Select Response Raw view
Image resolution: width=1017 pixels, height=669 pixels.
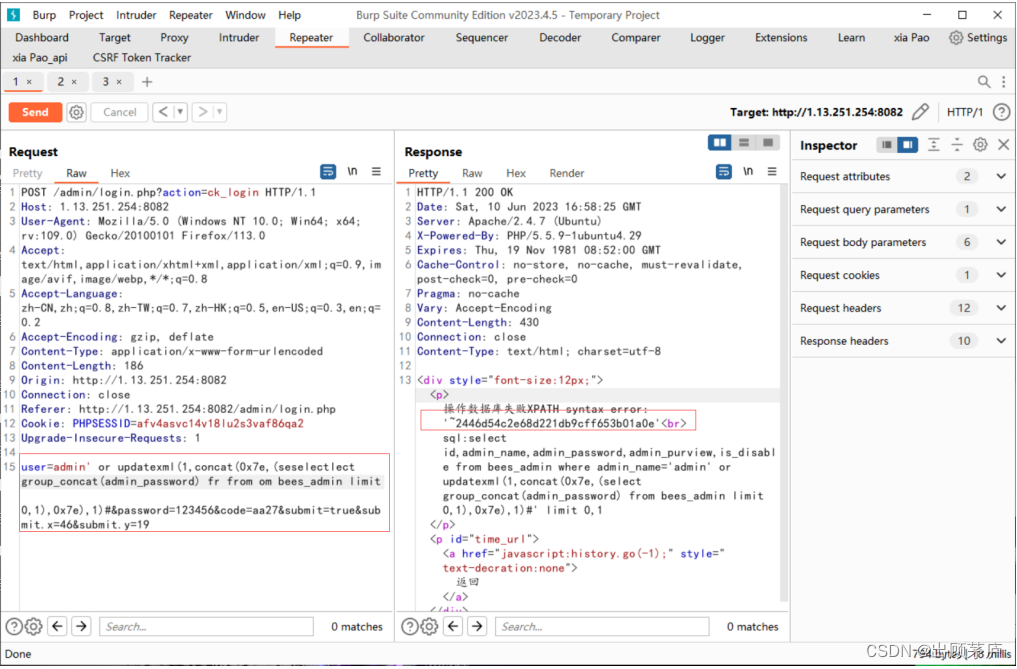472,173
